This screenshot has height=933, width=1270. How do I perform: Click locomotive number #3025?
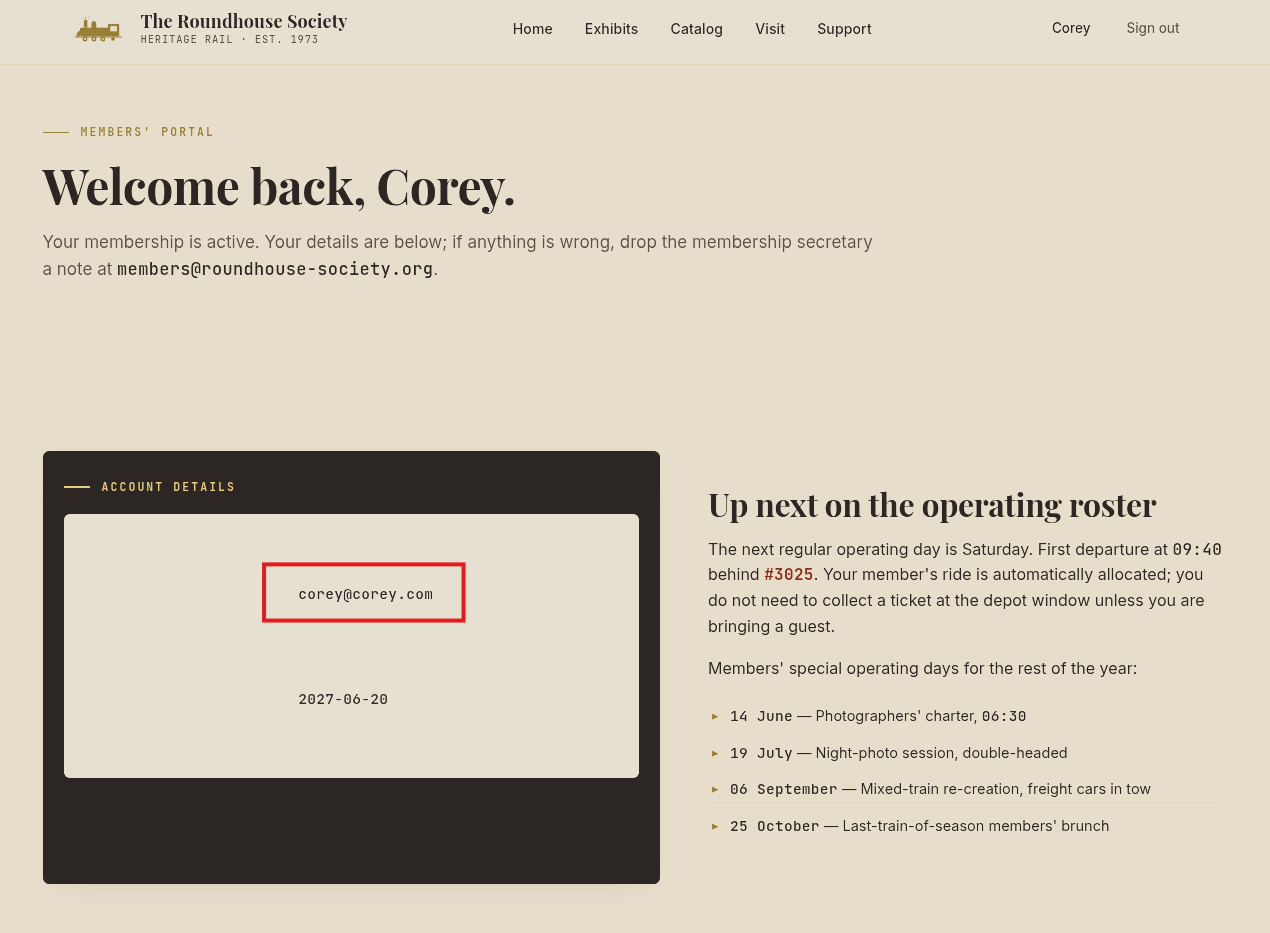pyautogui.click(x=789, y=575)
